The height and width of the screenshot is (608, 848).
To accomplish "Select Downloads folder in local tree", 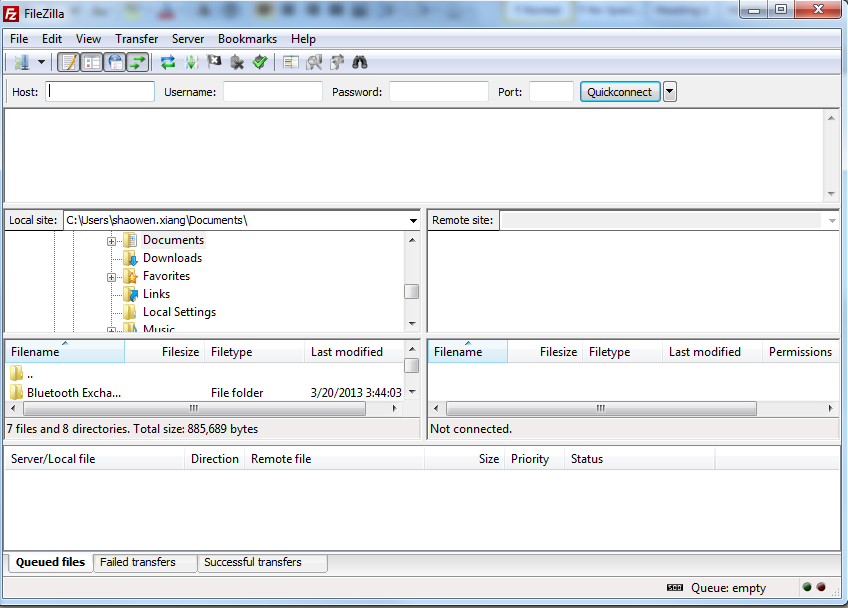I will click(x=172, y=258).
